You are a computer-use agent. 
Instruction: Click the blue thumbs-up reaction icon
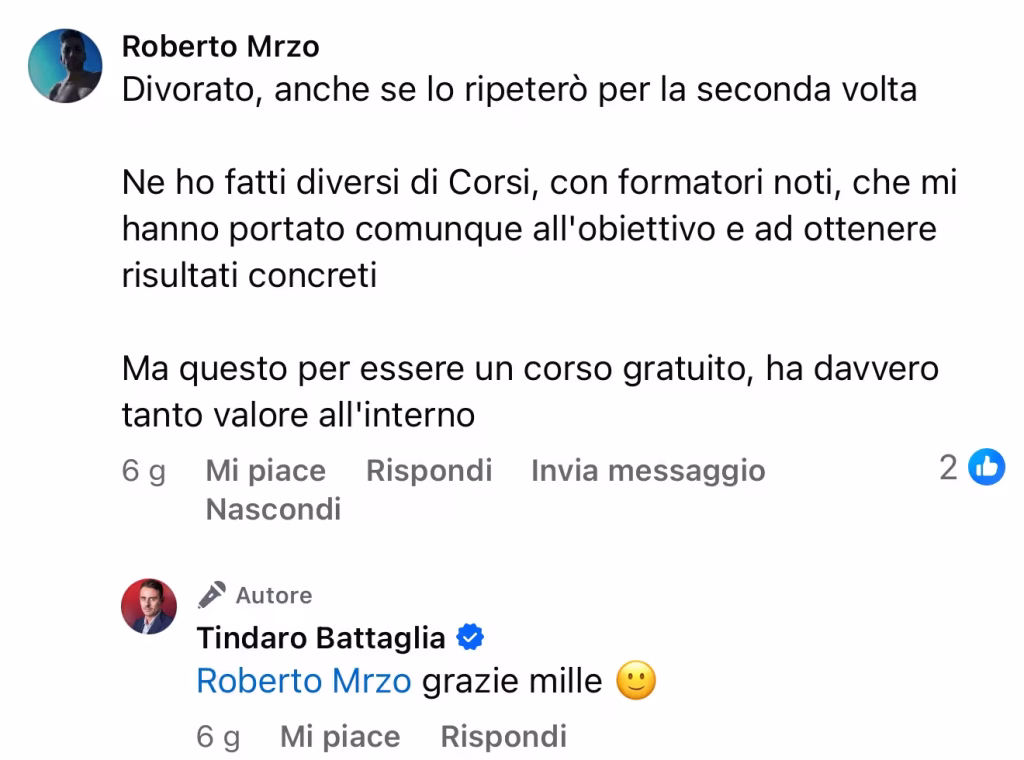tap(986, 467)
